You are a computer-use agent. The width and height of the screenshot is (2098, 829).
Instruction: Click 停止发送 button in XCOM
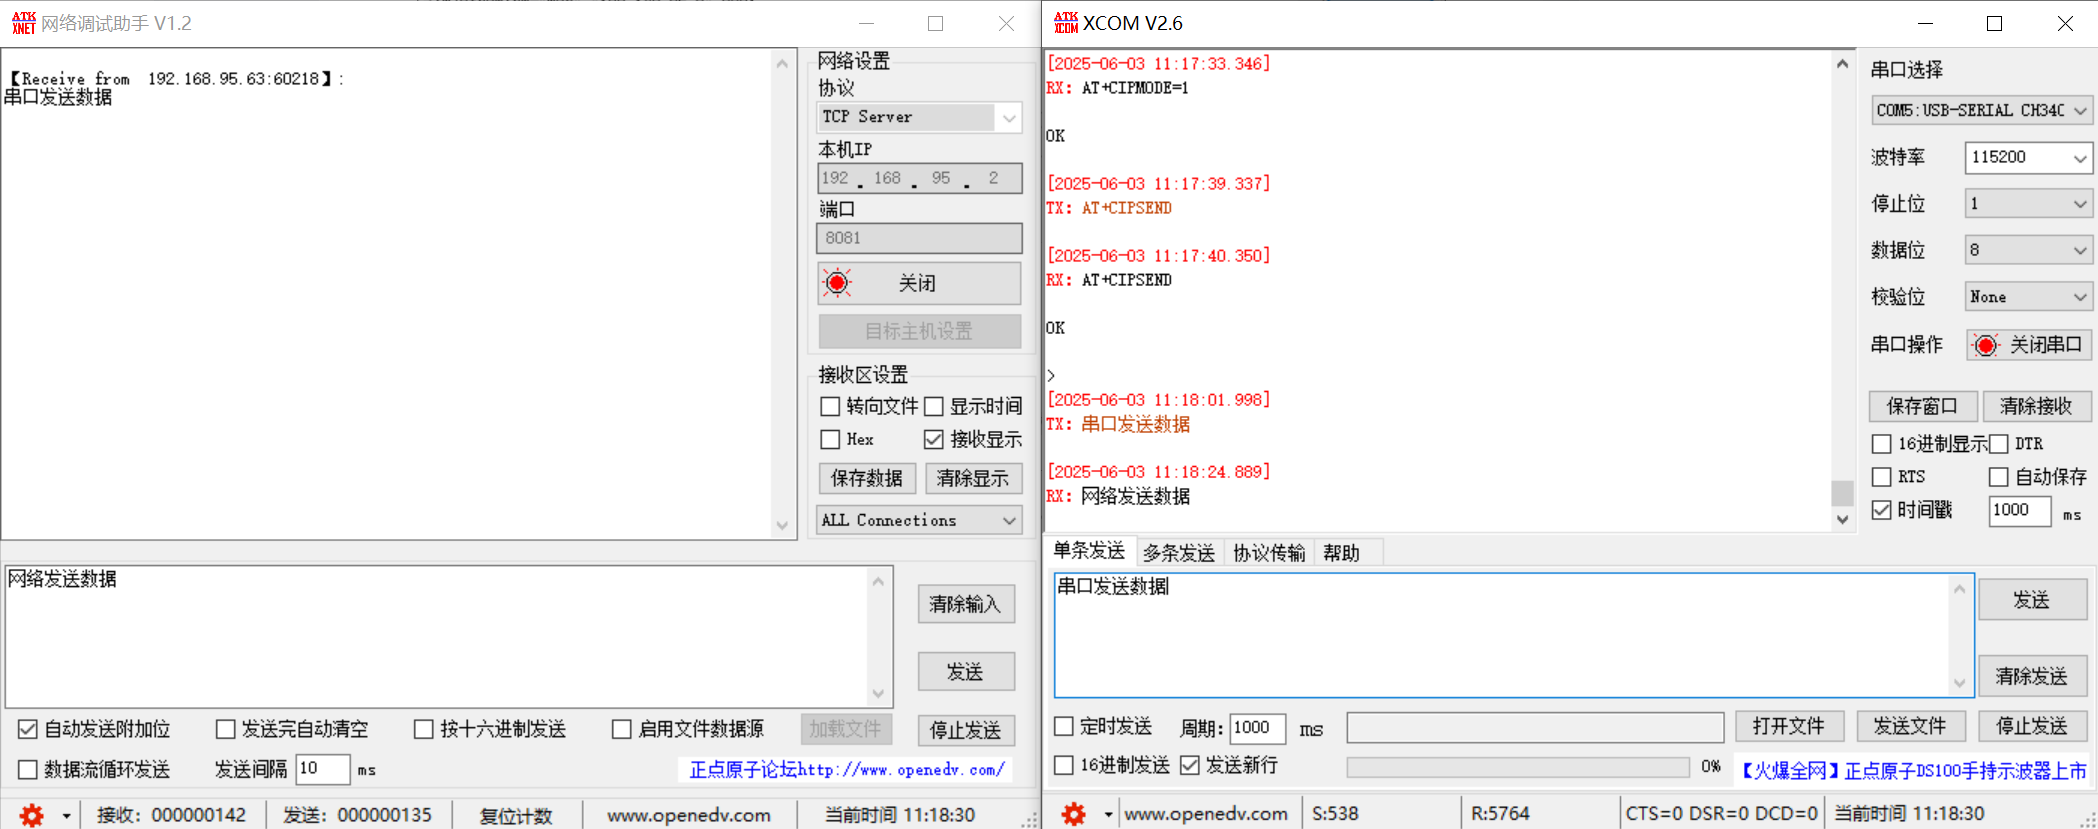[2032, 726]
